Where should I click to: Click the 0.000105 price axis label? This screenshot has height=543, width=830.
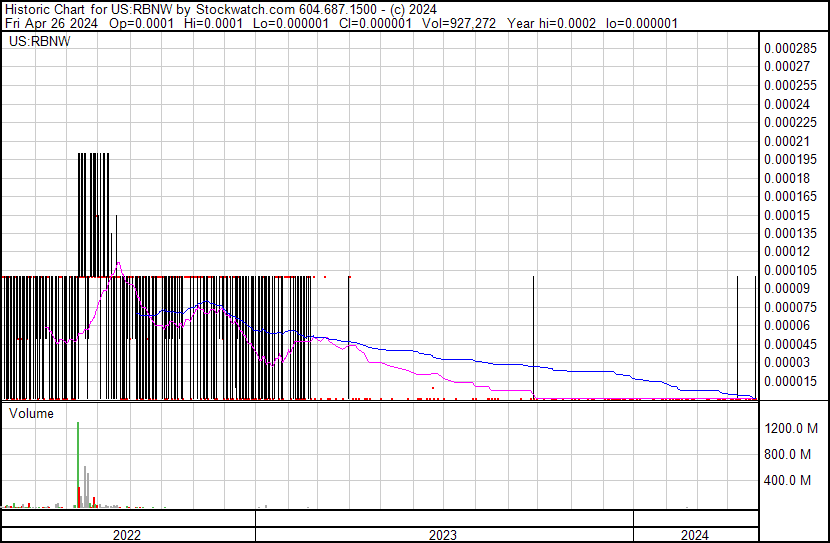[x=790, y=270]
